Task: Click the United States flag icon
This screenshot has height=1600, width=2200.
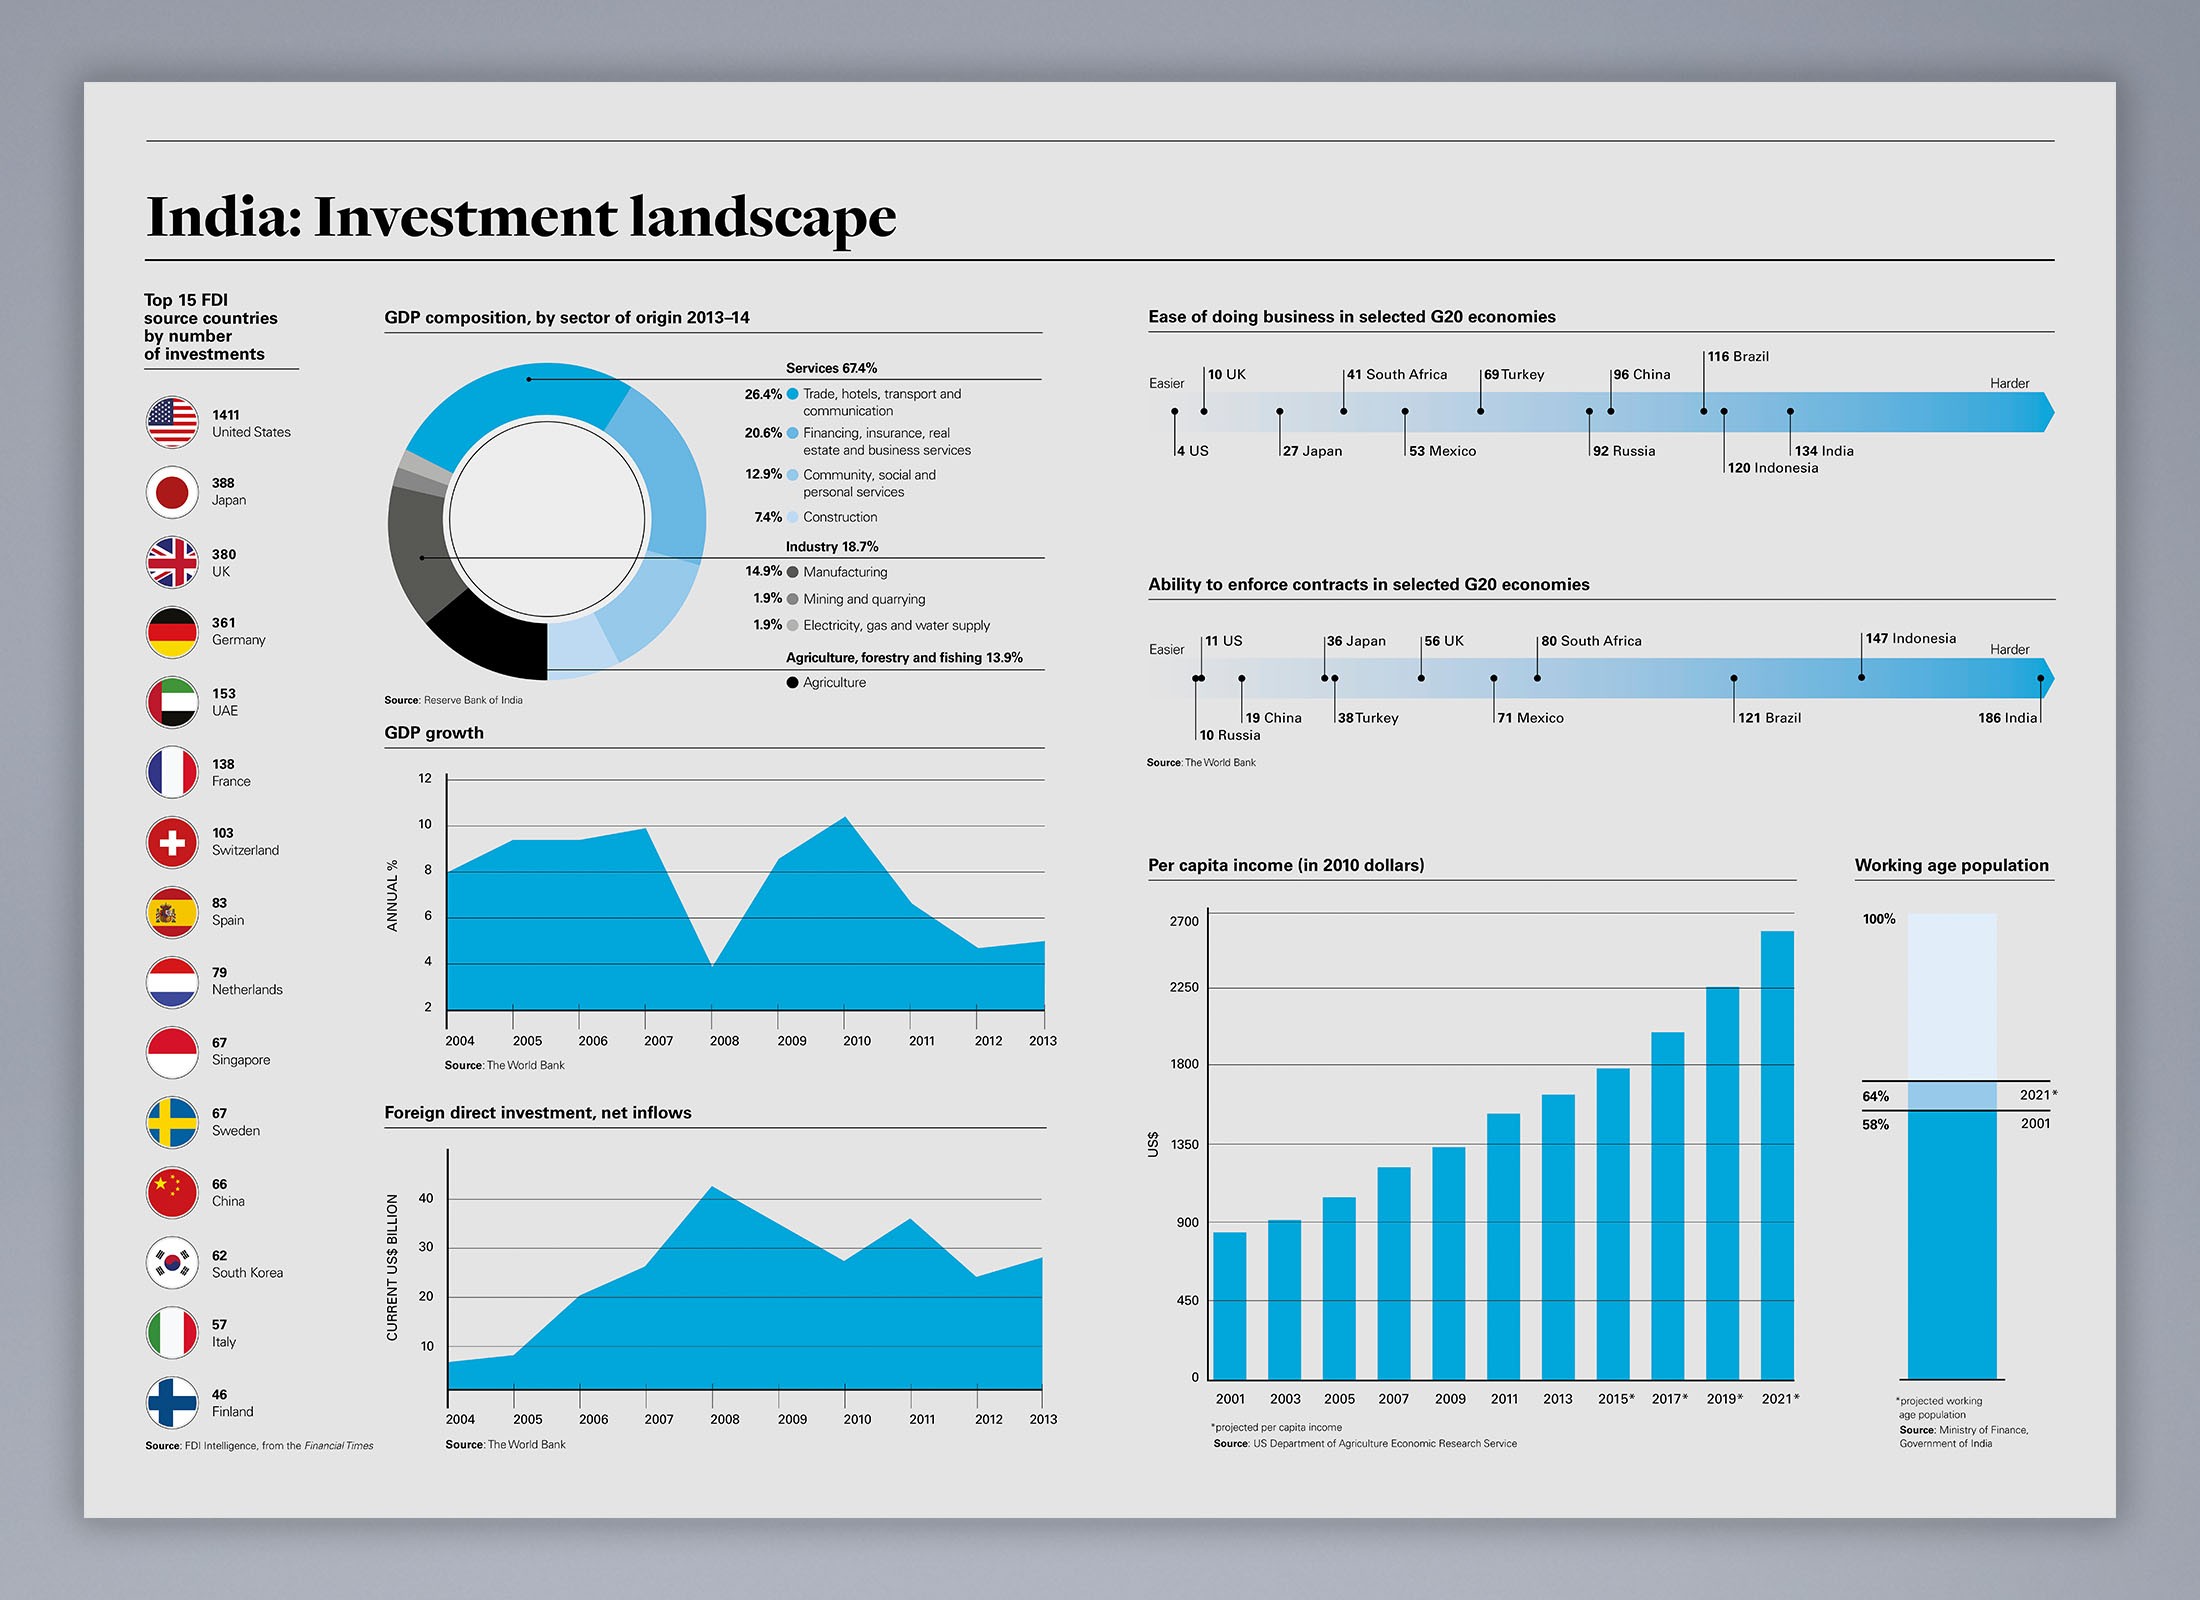Action: pyautogui.click(x=172, y=422)
